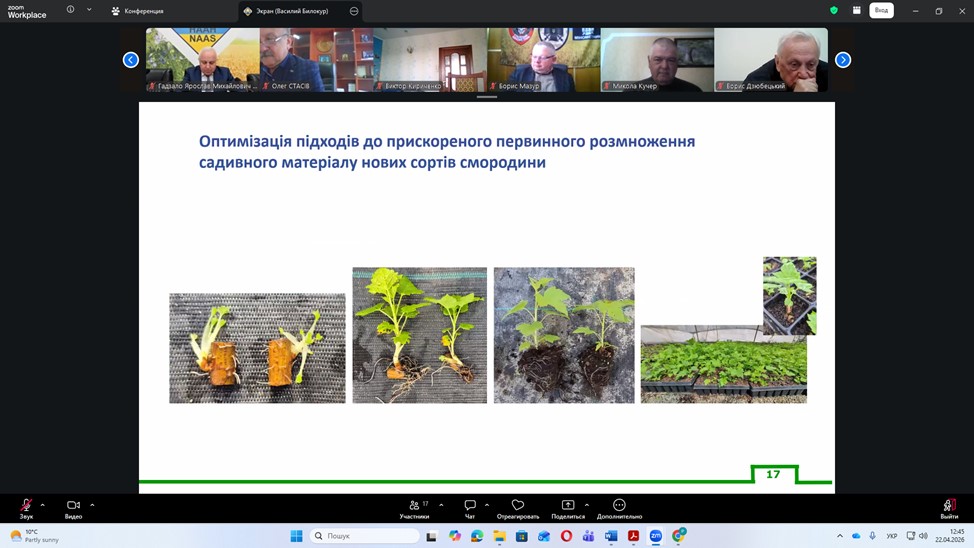
Task: Open the Дополнительно more options menu
Action: pos(619,507)
